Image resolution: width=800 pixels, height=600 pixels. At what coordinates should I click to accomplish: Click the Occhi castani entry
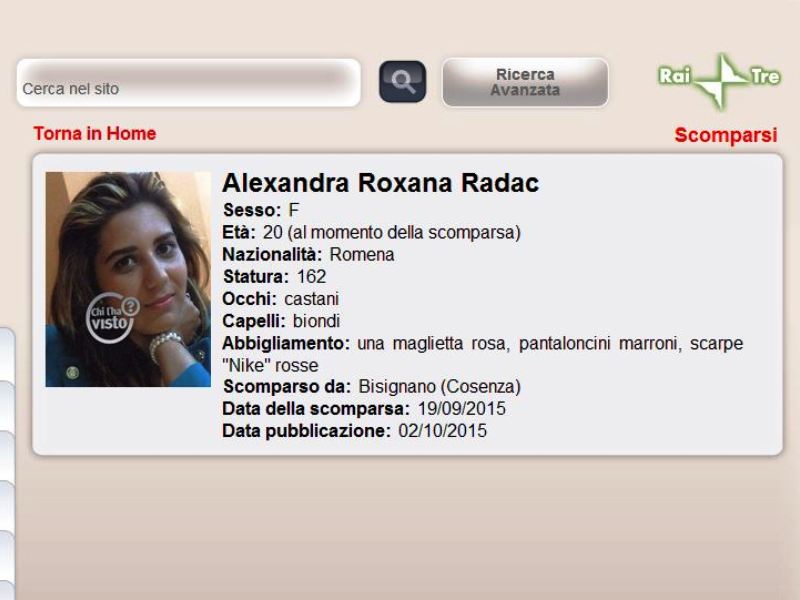point(281,298)
